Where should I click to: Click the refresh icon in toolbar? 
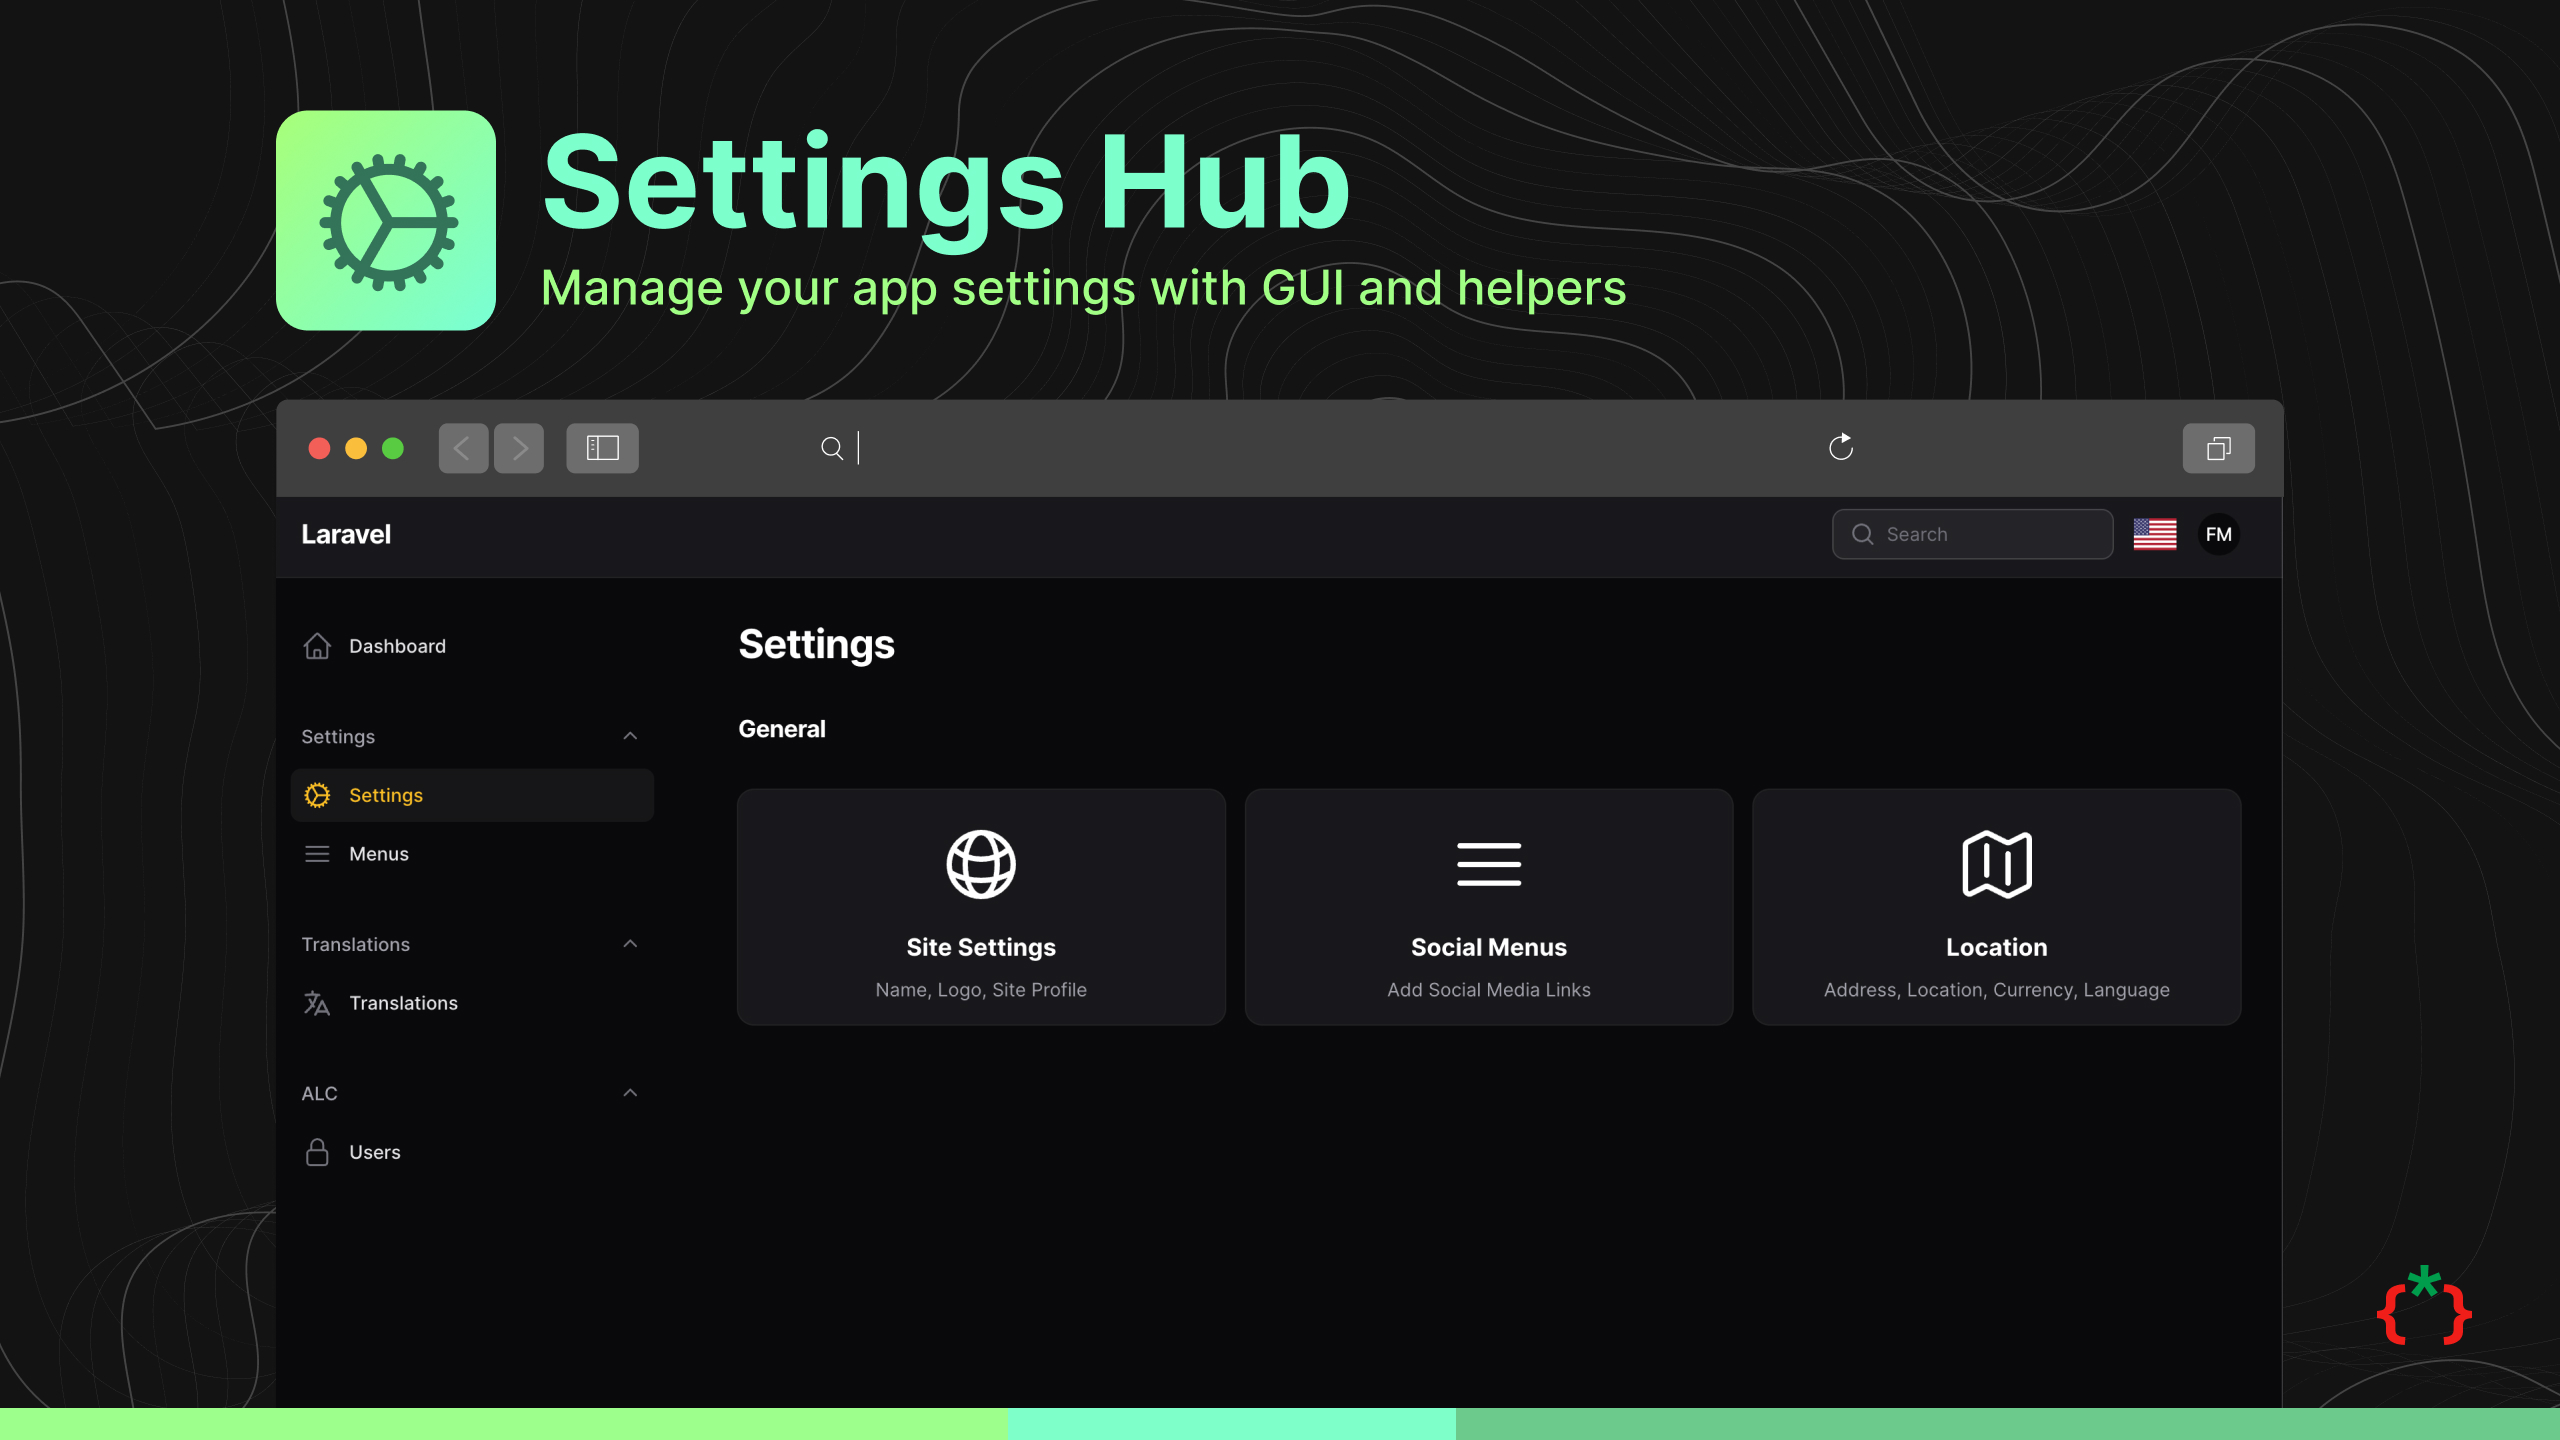point(1841,447)
